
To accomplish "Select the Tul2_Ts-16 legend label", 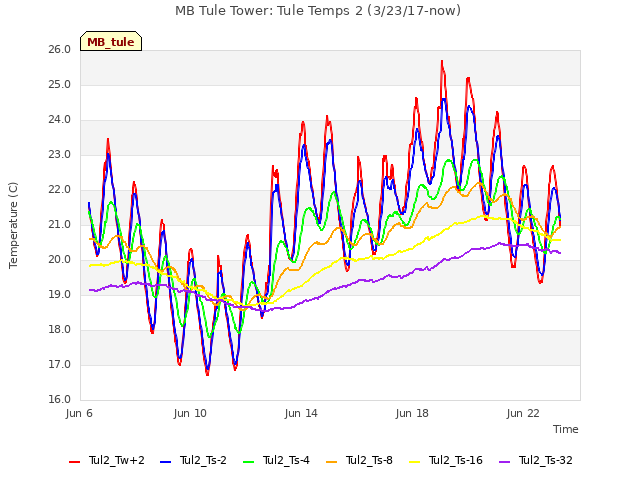I will 456,460.
